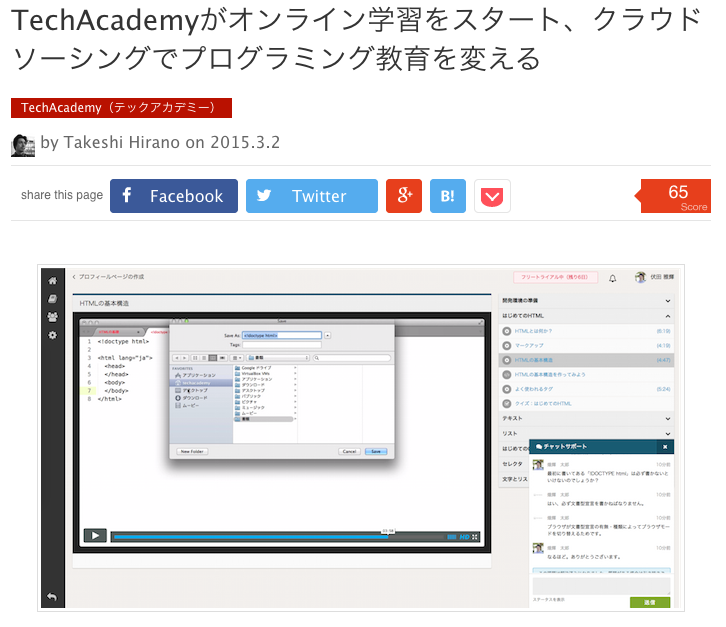Go back via プロフィールページの作成 breadcrumb
This screenshot has height=627, width=726.
click(108, 277)
